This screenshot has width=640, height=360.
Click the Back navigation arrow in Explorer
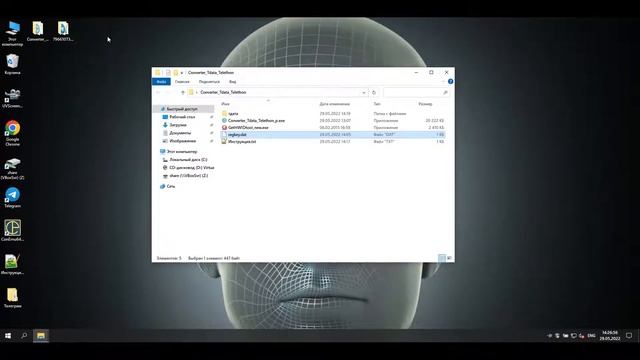pos(158,93)
